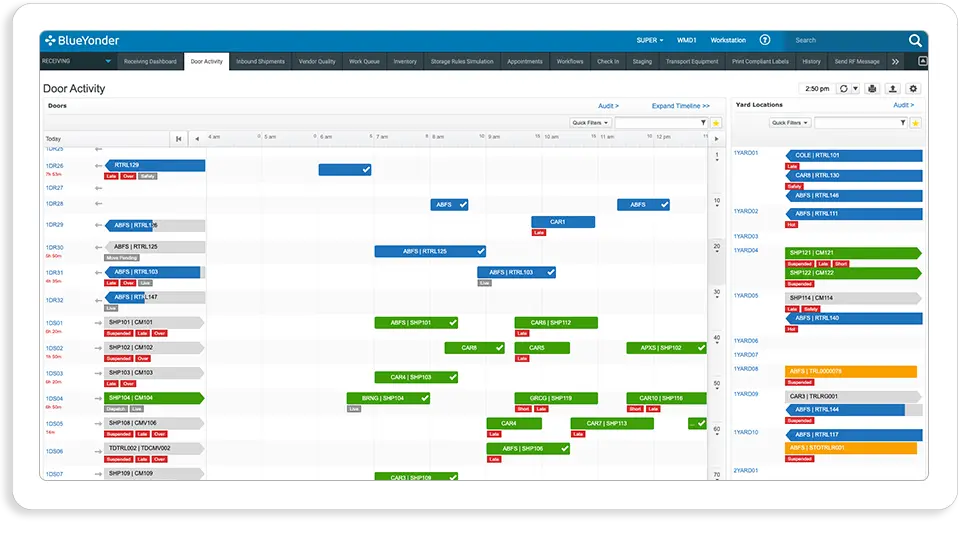Open refresh interval dropdown arrow

point(855,89)
